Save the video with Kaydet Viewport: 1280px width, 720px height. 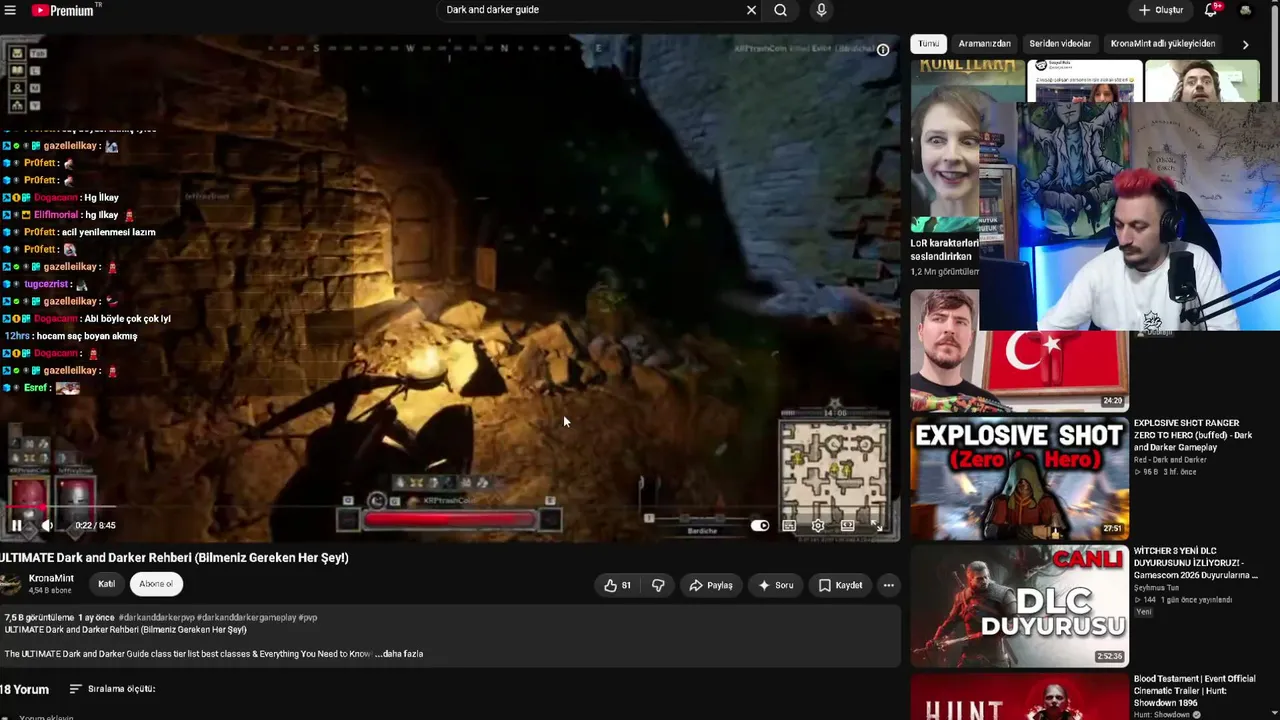pos(840,585)
